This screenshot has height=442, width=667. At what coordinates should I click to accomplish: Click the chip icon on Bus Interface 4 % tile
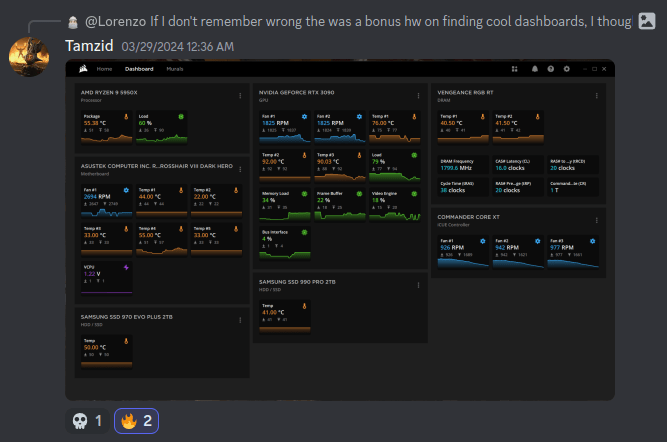coord(304,232)
